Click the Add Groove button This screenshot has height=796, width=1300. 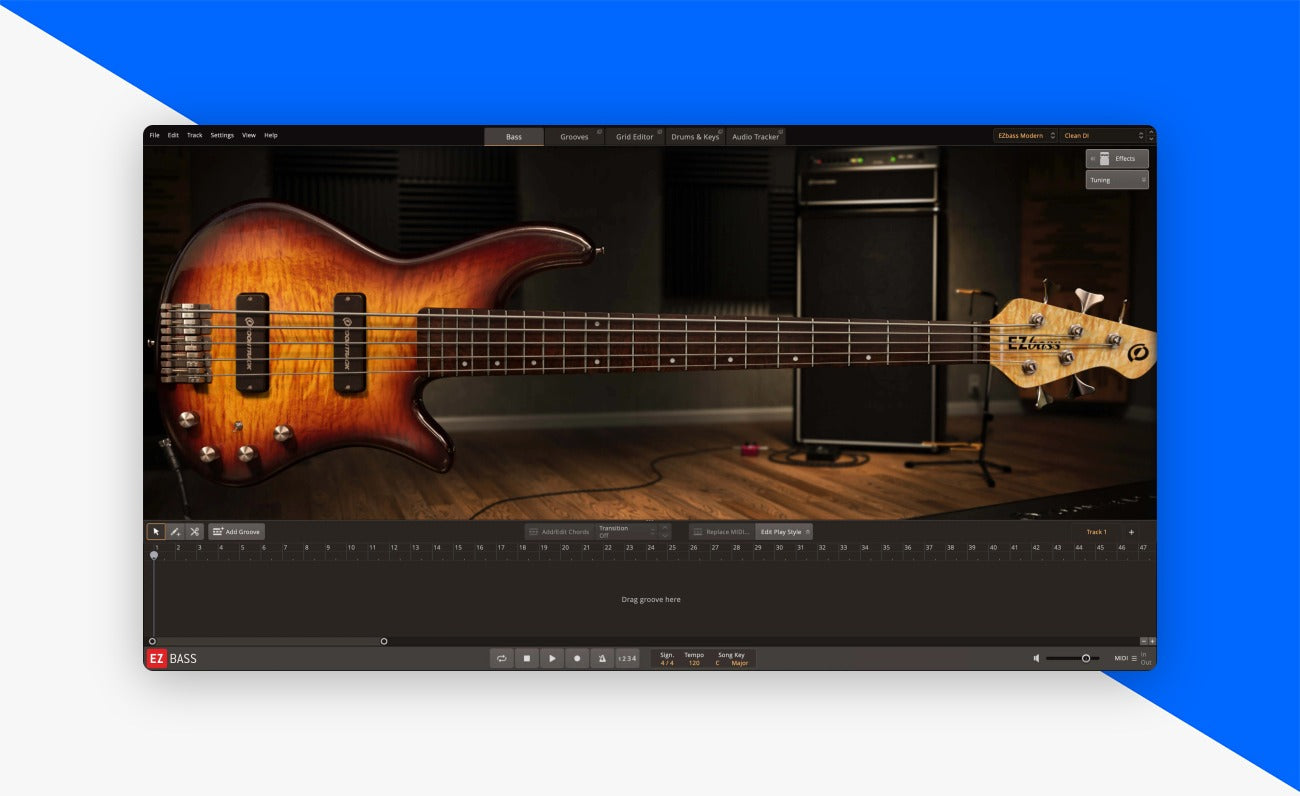coord(236,532)
